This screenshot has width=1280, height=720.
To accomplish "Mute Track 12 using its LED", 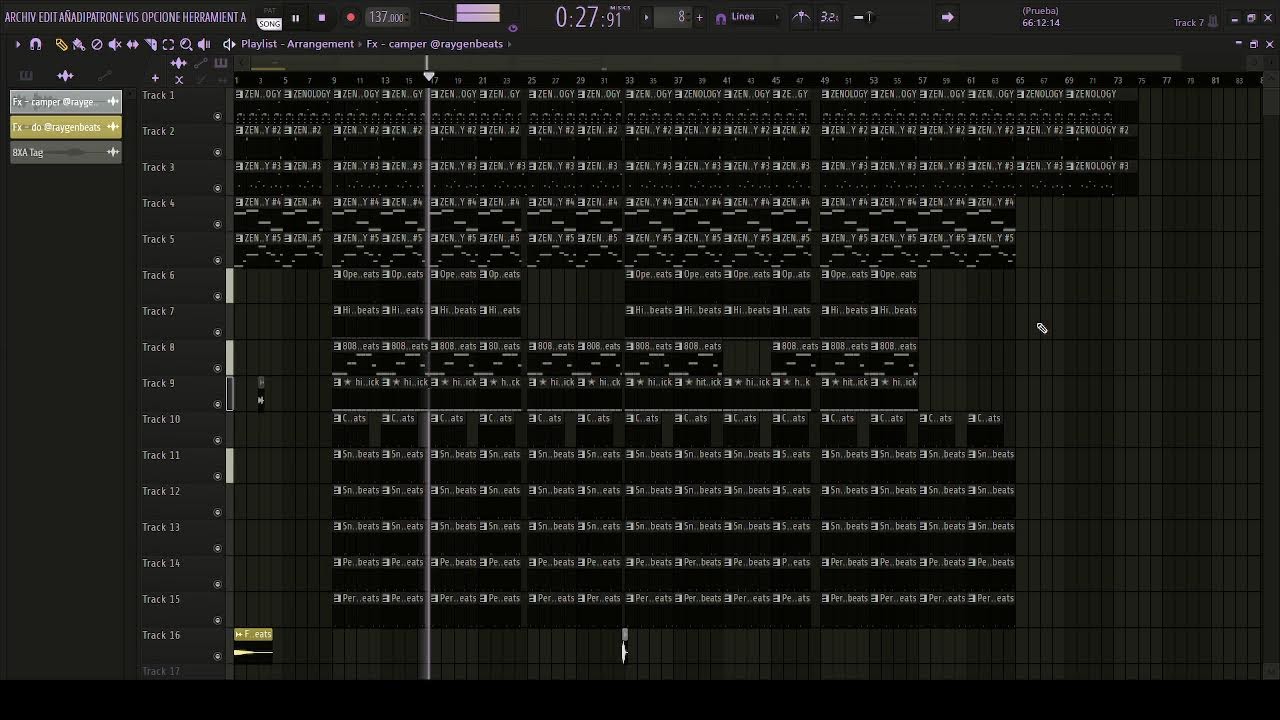I will point(217,512).
